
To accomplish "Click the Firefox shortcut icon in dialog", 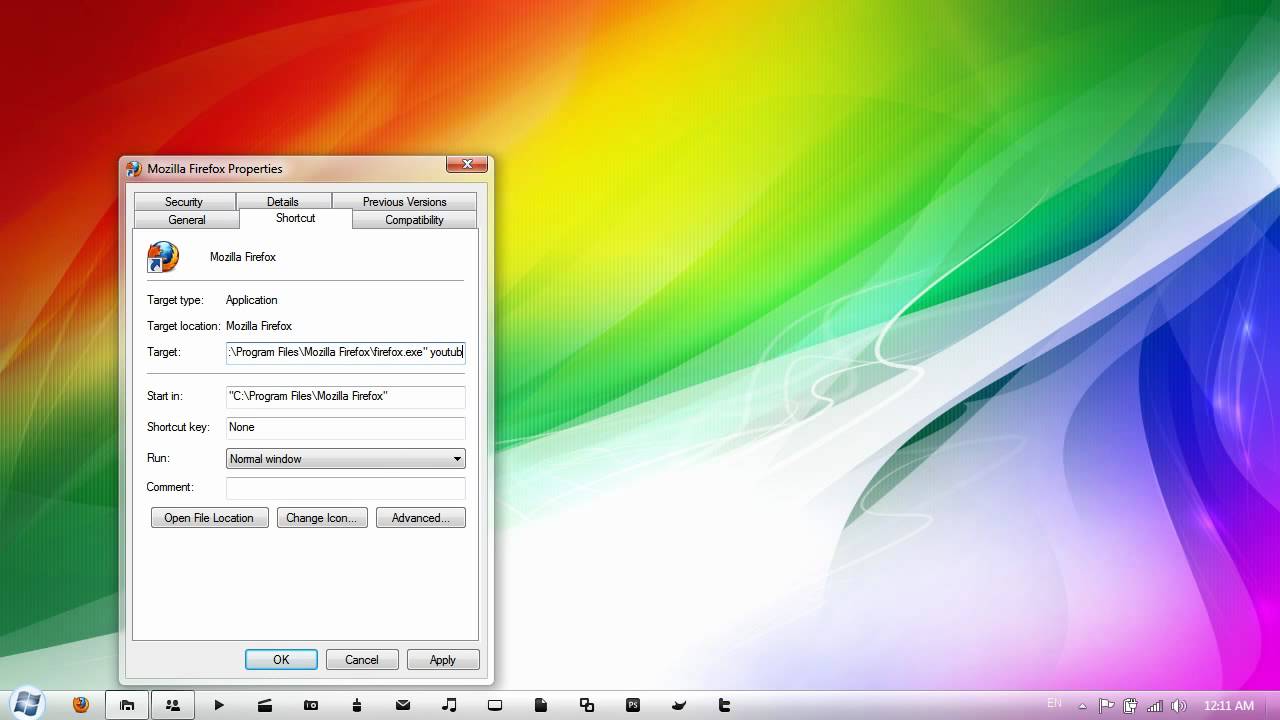I will [x=163, y=257].
